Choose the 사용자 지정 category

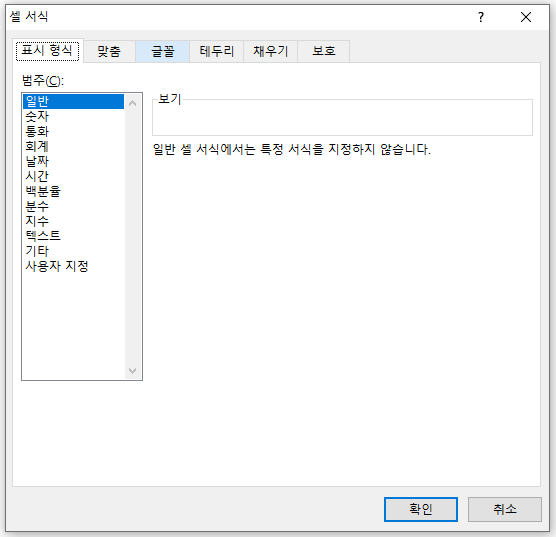[73, 266]
